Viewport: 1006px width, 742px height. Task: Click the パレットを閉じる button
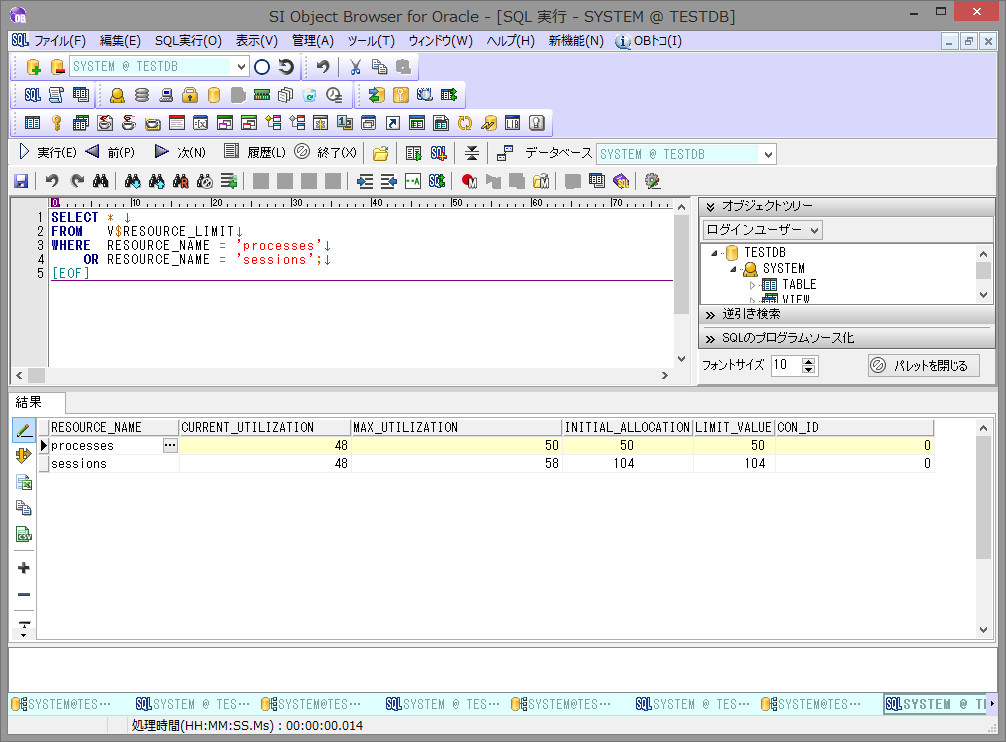click(x=923, y=366)
